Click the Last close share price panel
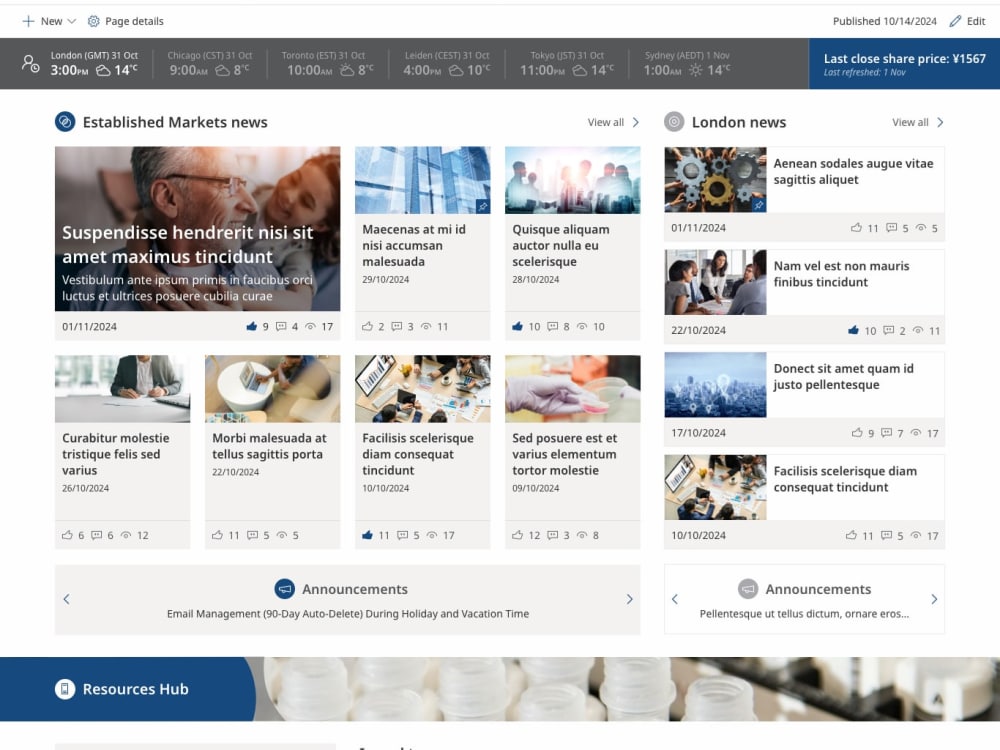 904,63
